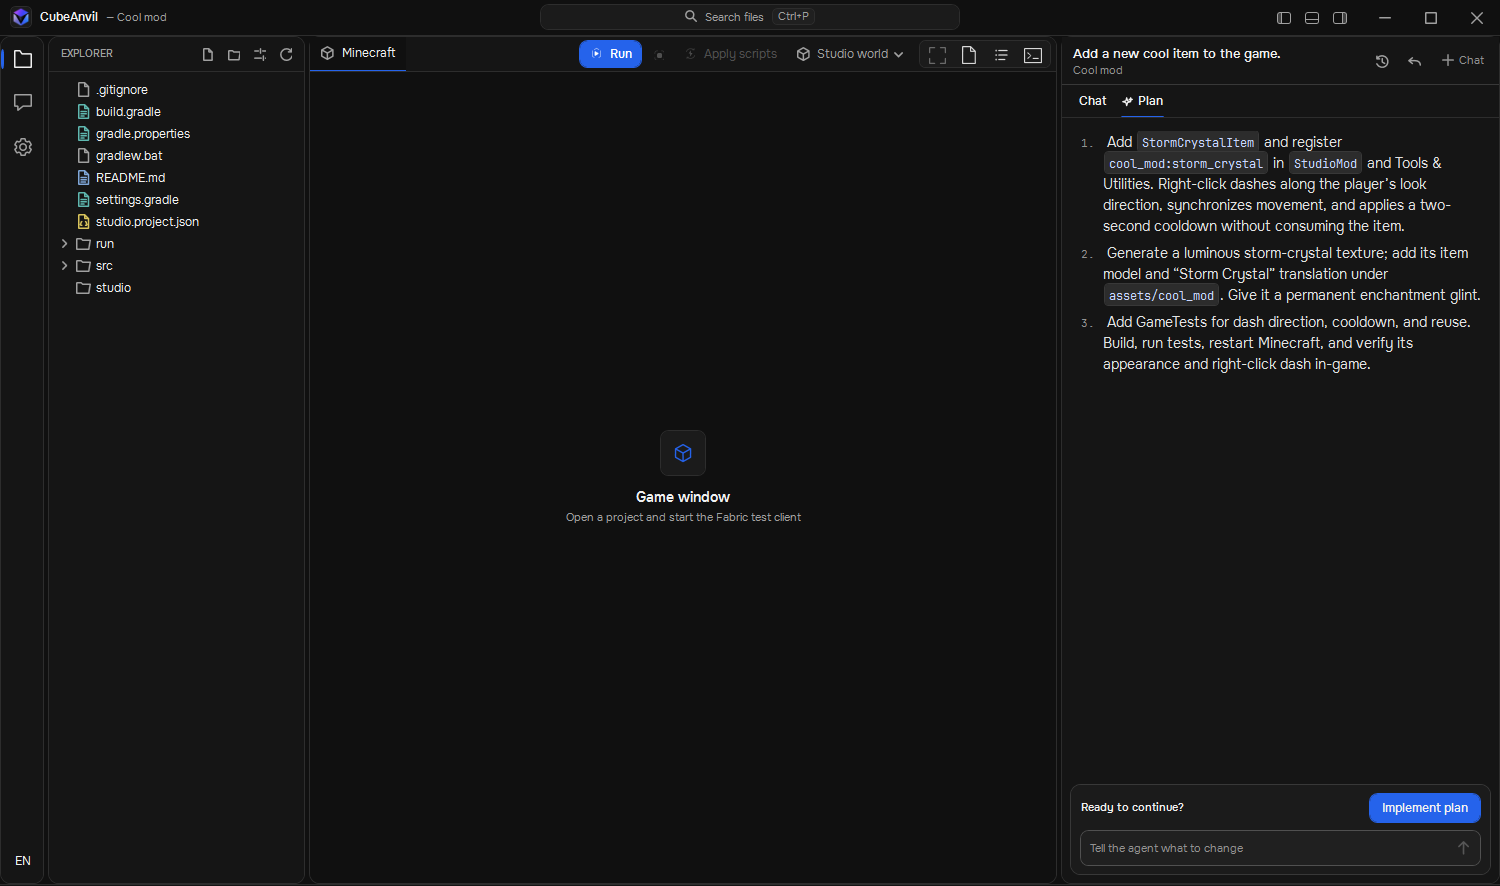Click the send arrow in chat input
Viewport: 1500px width, 886px height.
pyautogui.click(x=1463, y=848)
